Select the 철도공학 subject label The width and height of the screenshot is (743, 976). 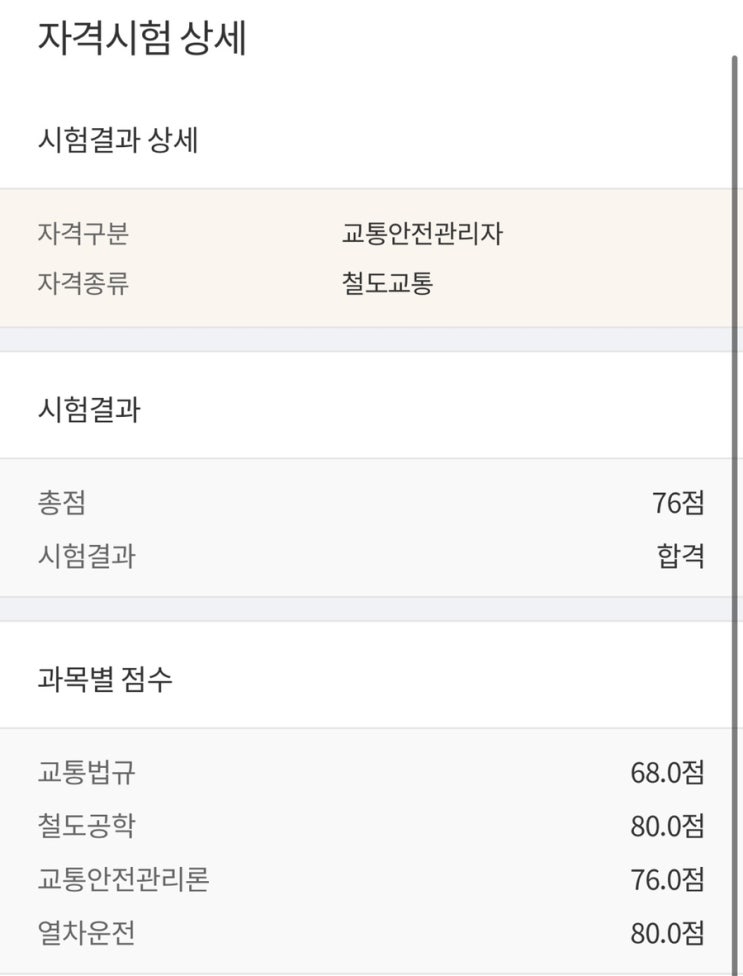point(85,826)
